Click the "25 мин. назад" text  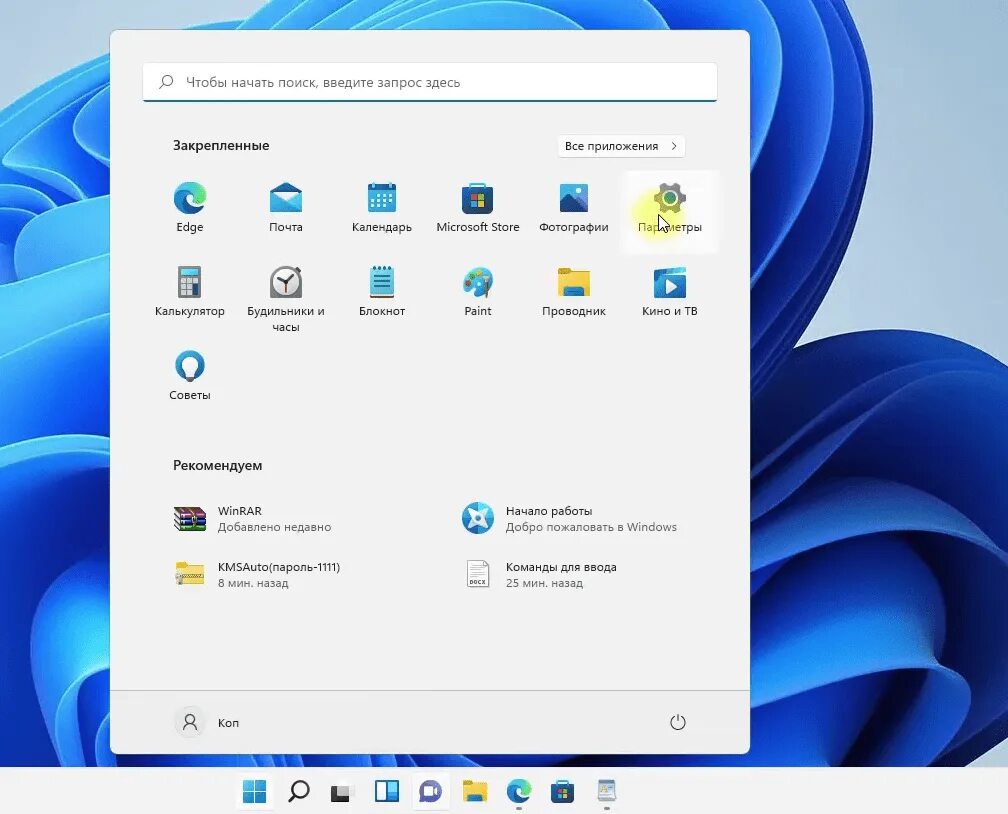[544, 583]
